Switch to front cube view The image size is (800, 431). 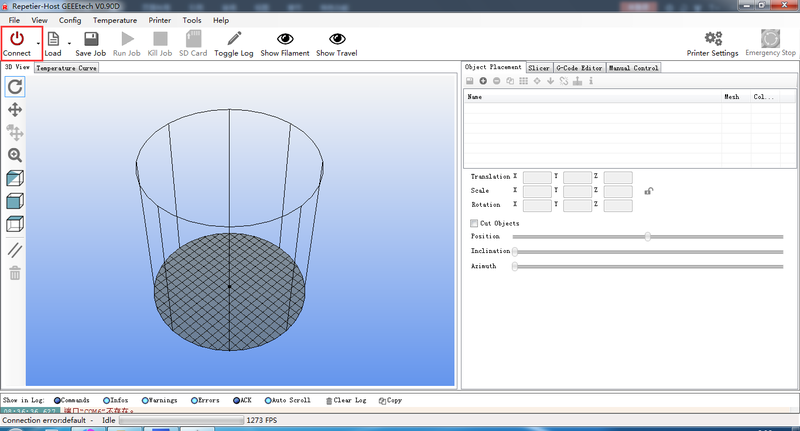[15, 201]
